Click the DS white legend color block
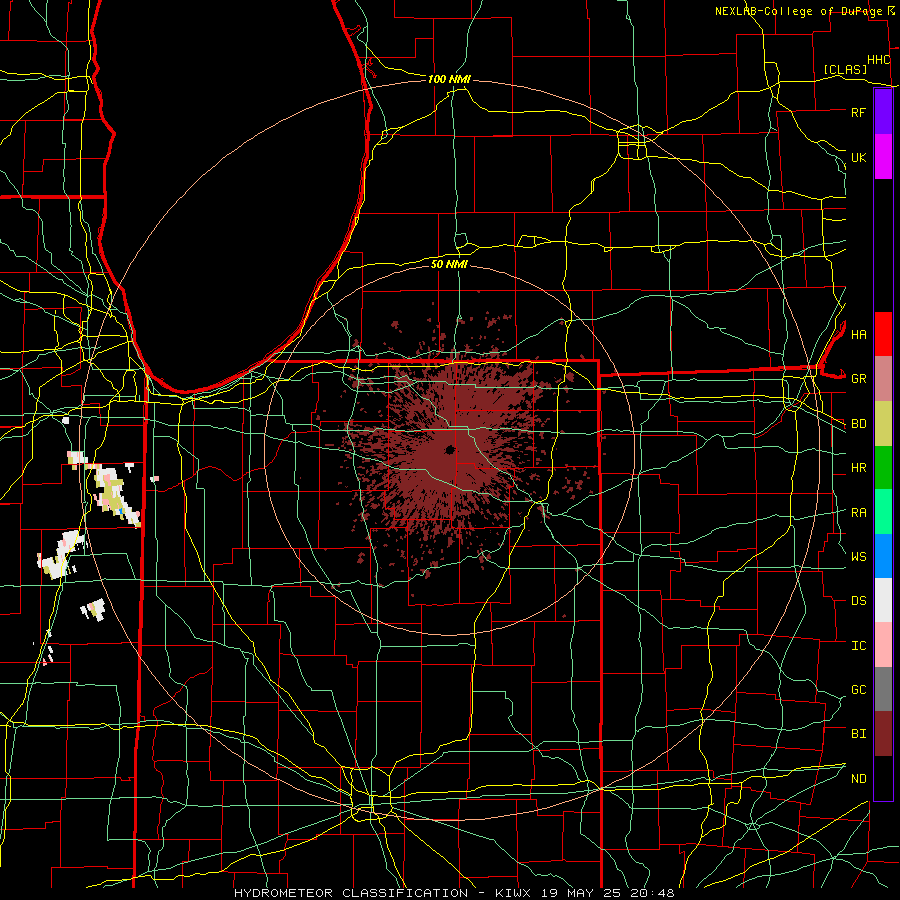This screenshot has width=900, height=900. (x=883, y=600)
